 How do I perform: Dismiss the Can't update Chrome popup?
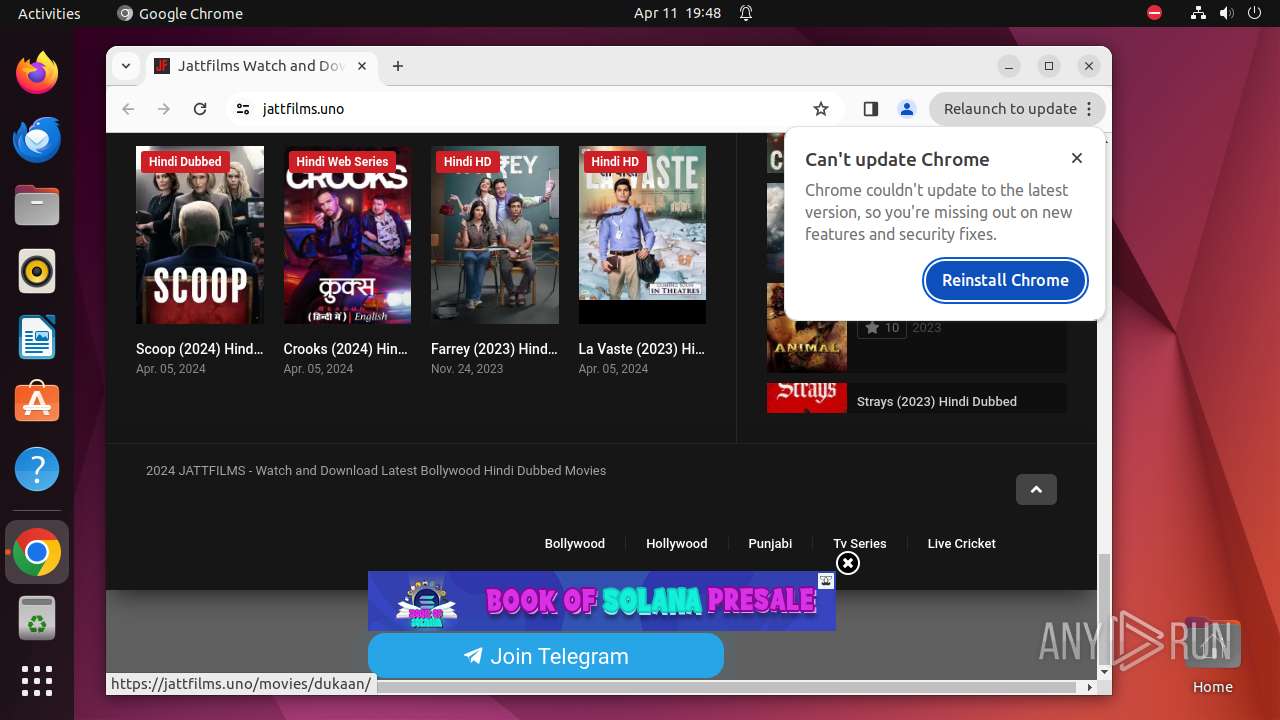pyautogui.click(x=1077, y=158)
